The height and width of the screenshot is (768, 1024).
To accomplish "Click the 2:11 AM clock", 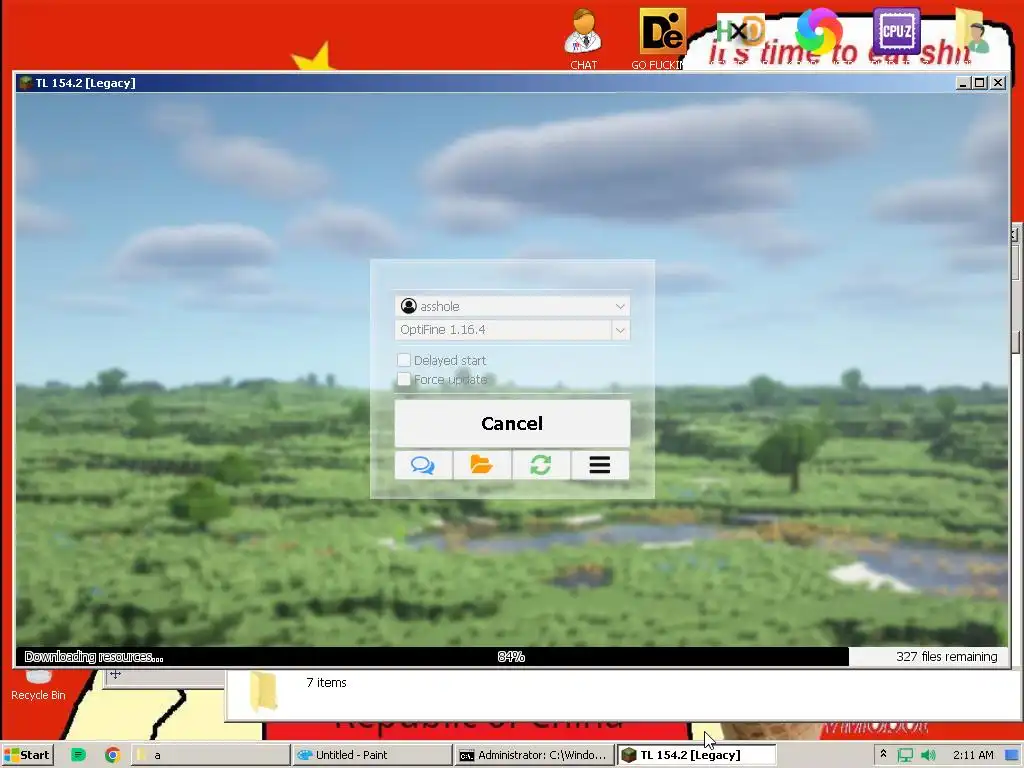I will pyautogui.click(x=973, y=755).
